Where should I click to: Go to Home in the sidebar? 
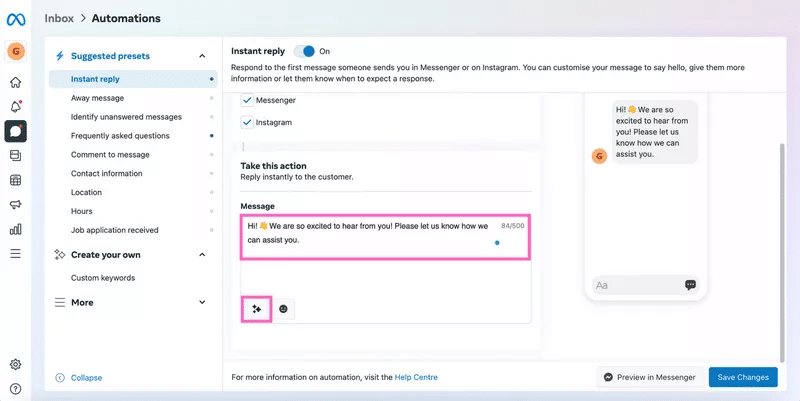point(16,82)
